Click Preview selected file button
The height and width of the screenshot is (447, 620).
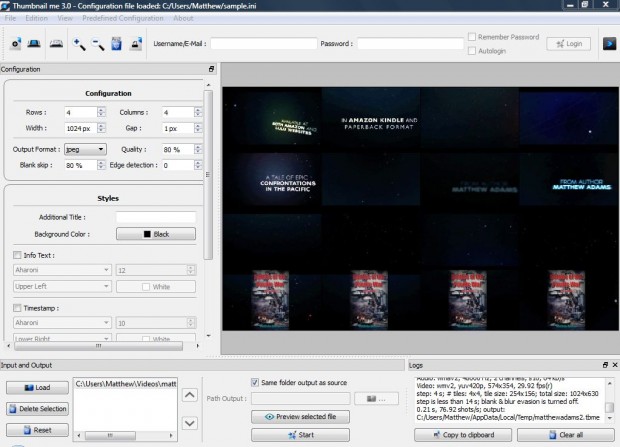click(301, 417)
